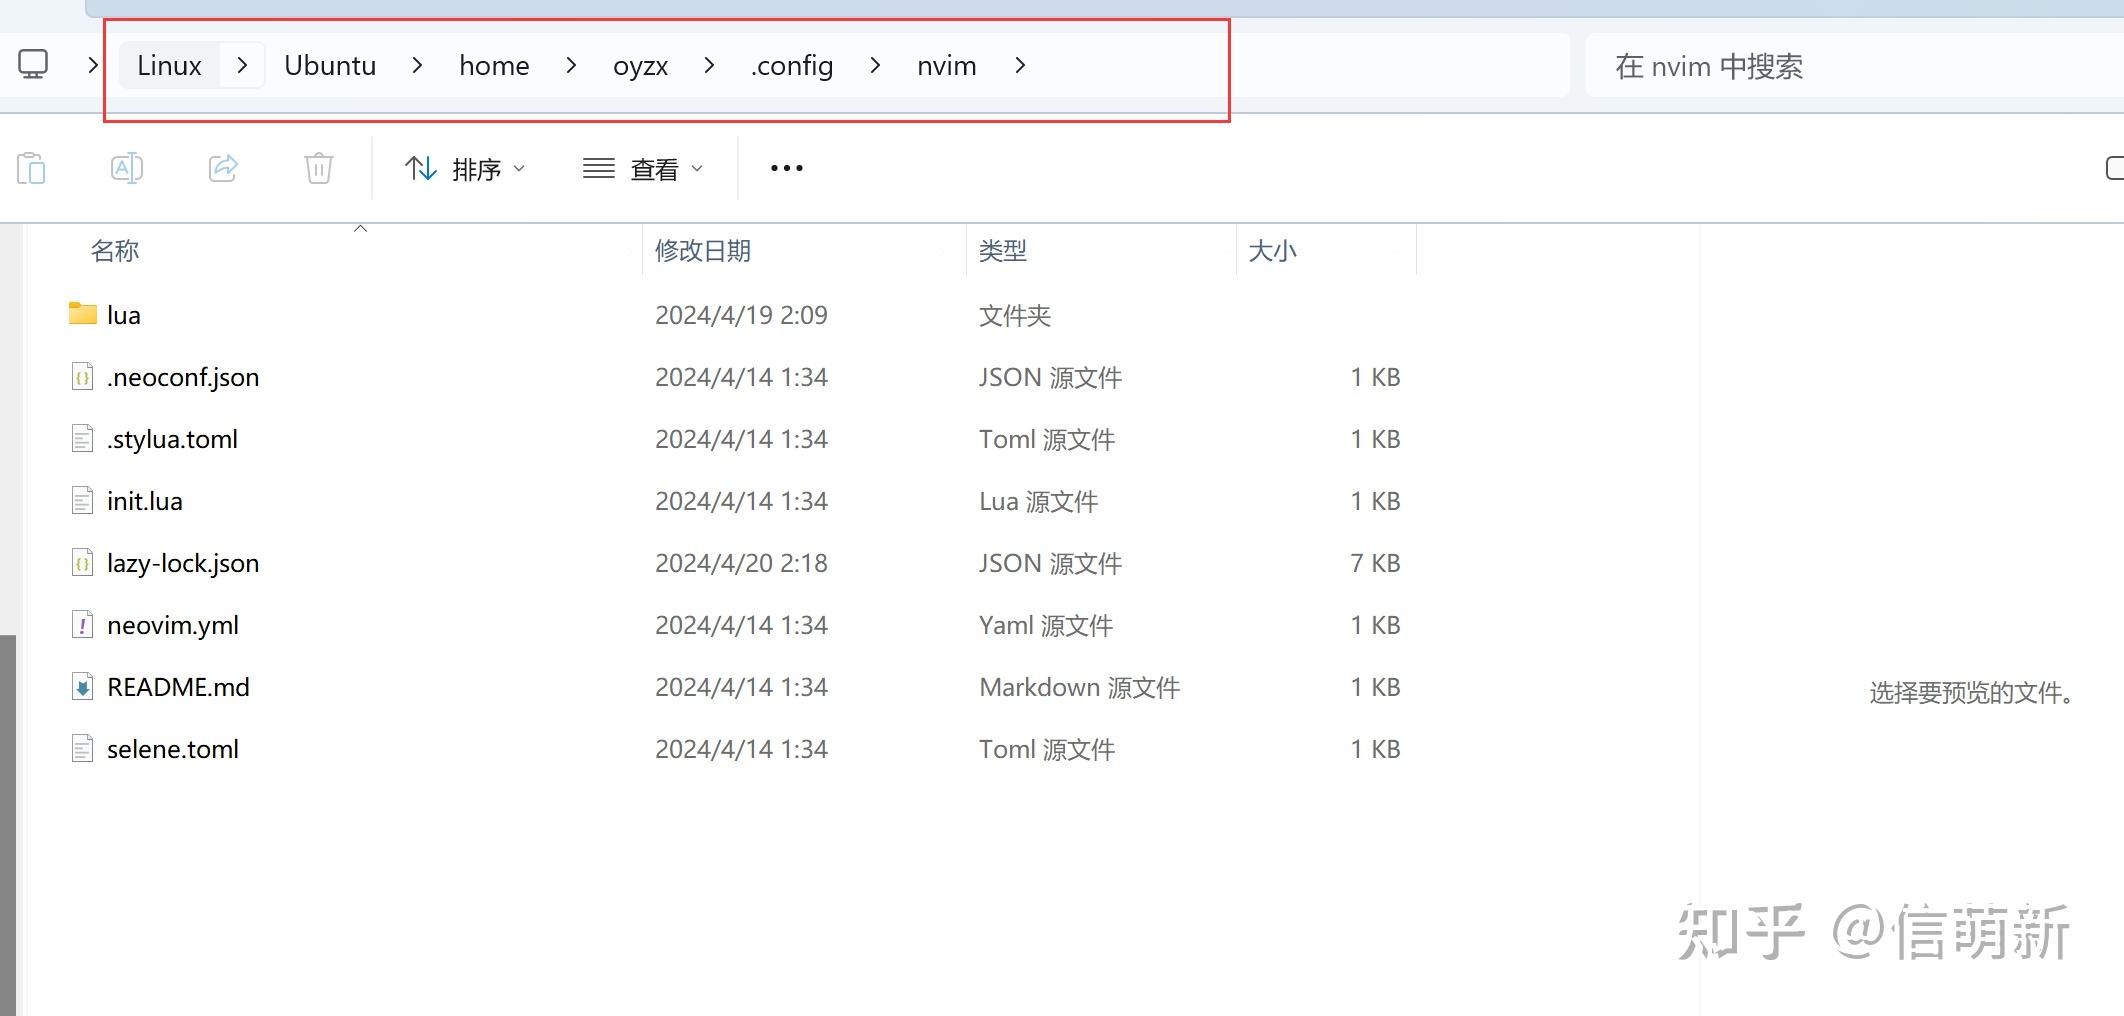Select the lazy-lock.json file
The height and width of the screenshot is (1016, 2124).
[x=183, y=563]
